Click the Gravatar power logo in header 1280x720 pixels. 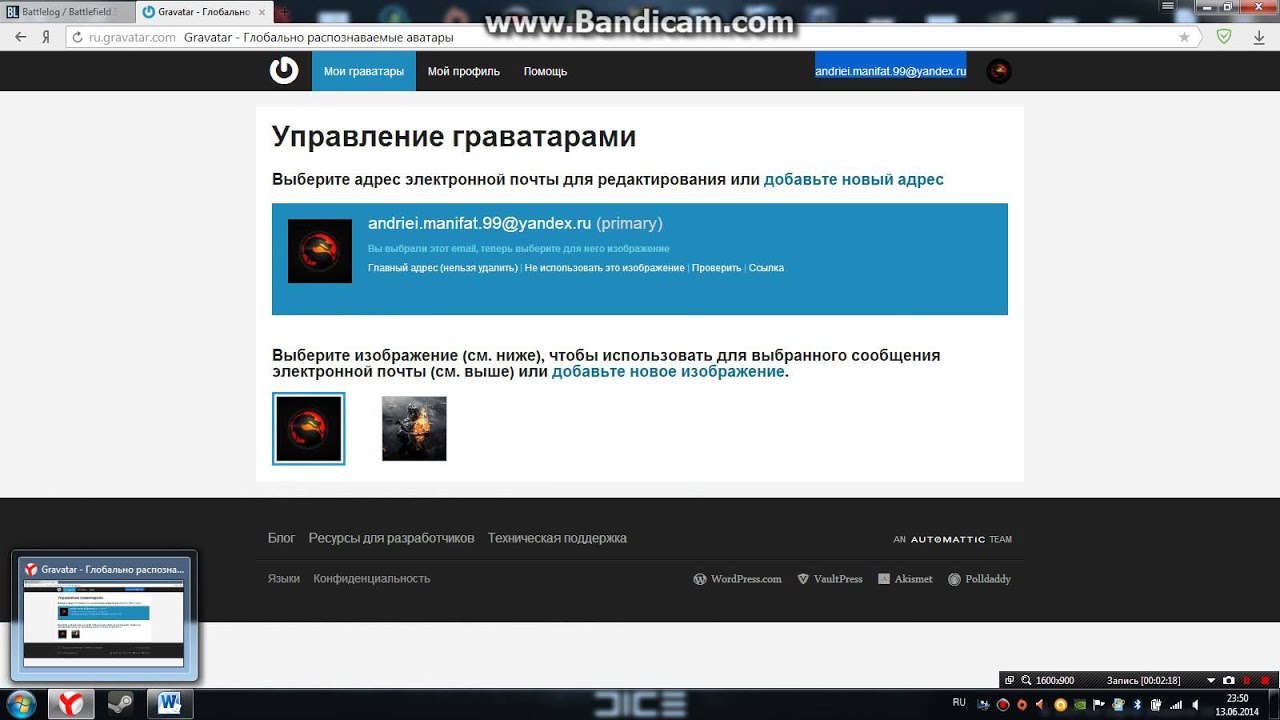284,71
